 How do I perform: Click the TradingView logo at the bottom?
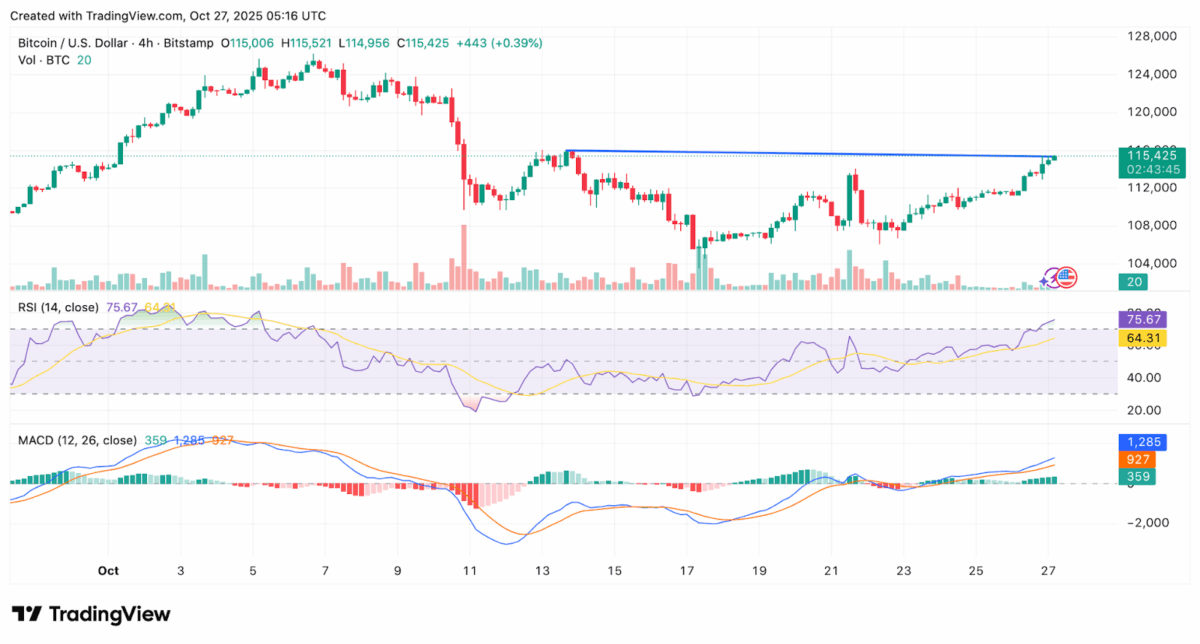[x=91, y=614]
